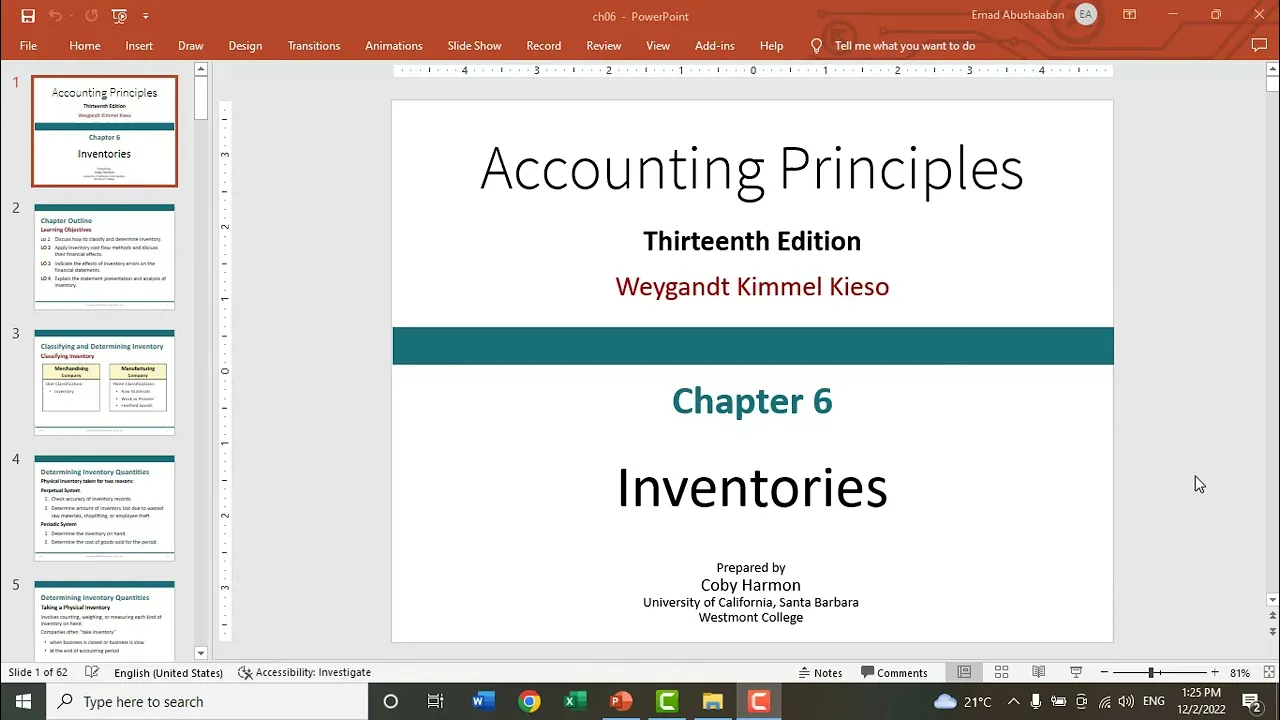Click the zoom in plus button

click(x=1214, y=673)
